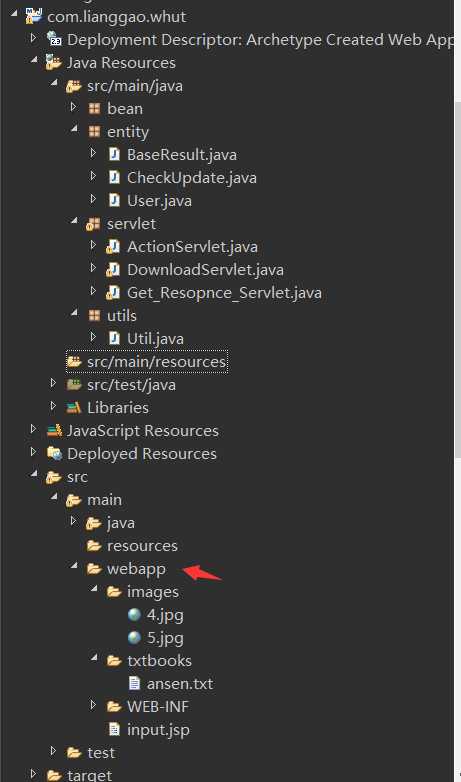The height and width of the screenshot is (782, 461).
Task: Collapse the webapp folder
Action: click(74, 567)
